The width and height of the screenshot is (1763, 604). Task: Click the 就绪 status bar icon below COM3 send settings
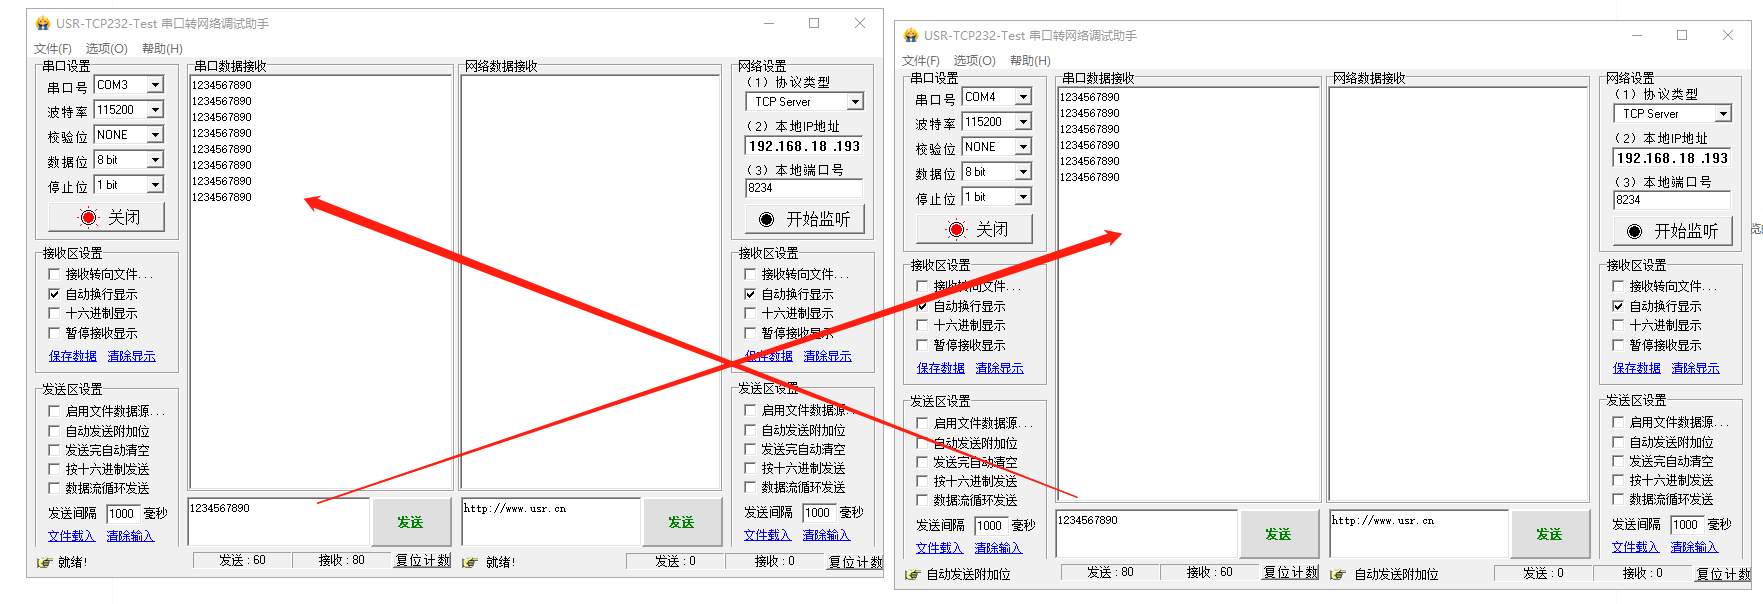pyautogui.click(x=44, y=562)
